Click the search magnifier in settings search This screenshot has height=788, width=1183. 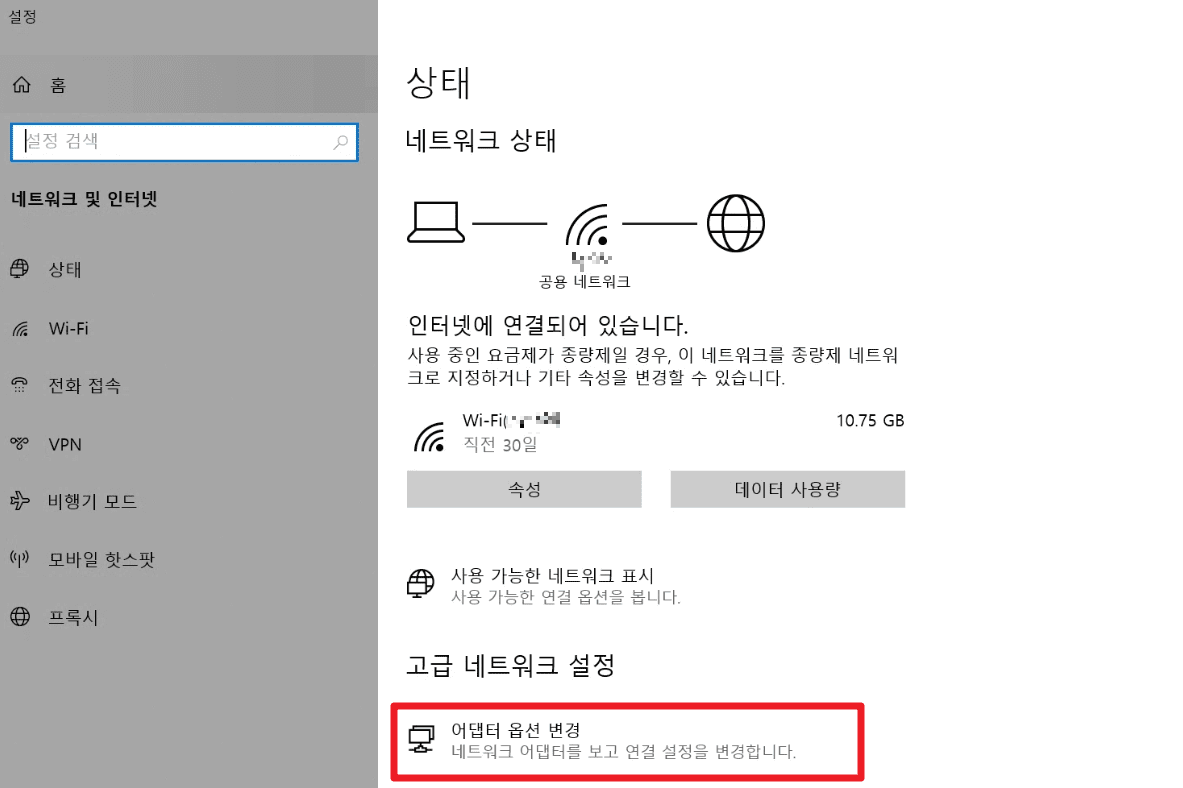point(340,142)
